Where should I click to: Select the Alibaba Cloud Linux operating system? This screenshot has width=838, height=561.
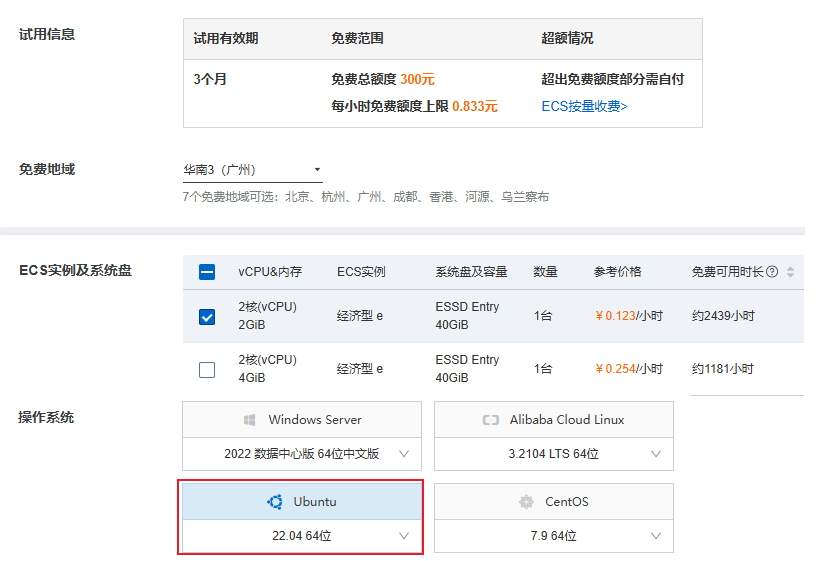click(x=554, y=420)
